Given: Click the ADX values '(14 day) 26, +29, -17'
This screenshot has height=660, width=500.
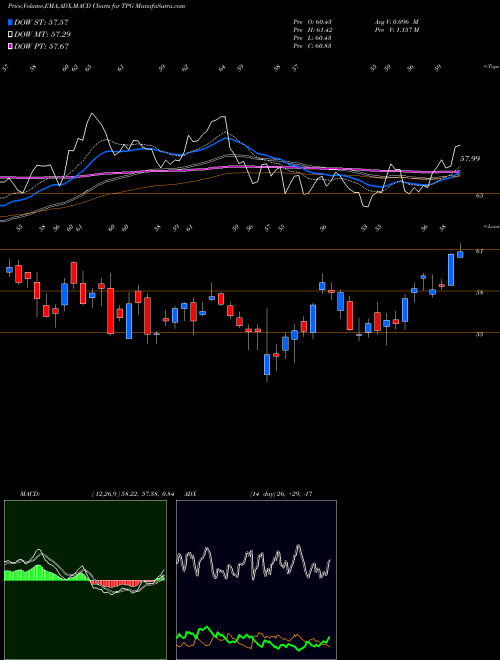Looking at the screenshot, I should [281, 494].
